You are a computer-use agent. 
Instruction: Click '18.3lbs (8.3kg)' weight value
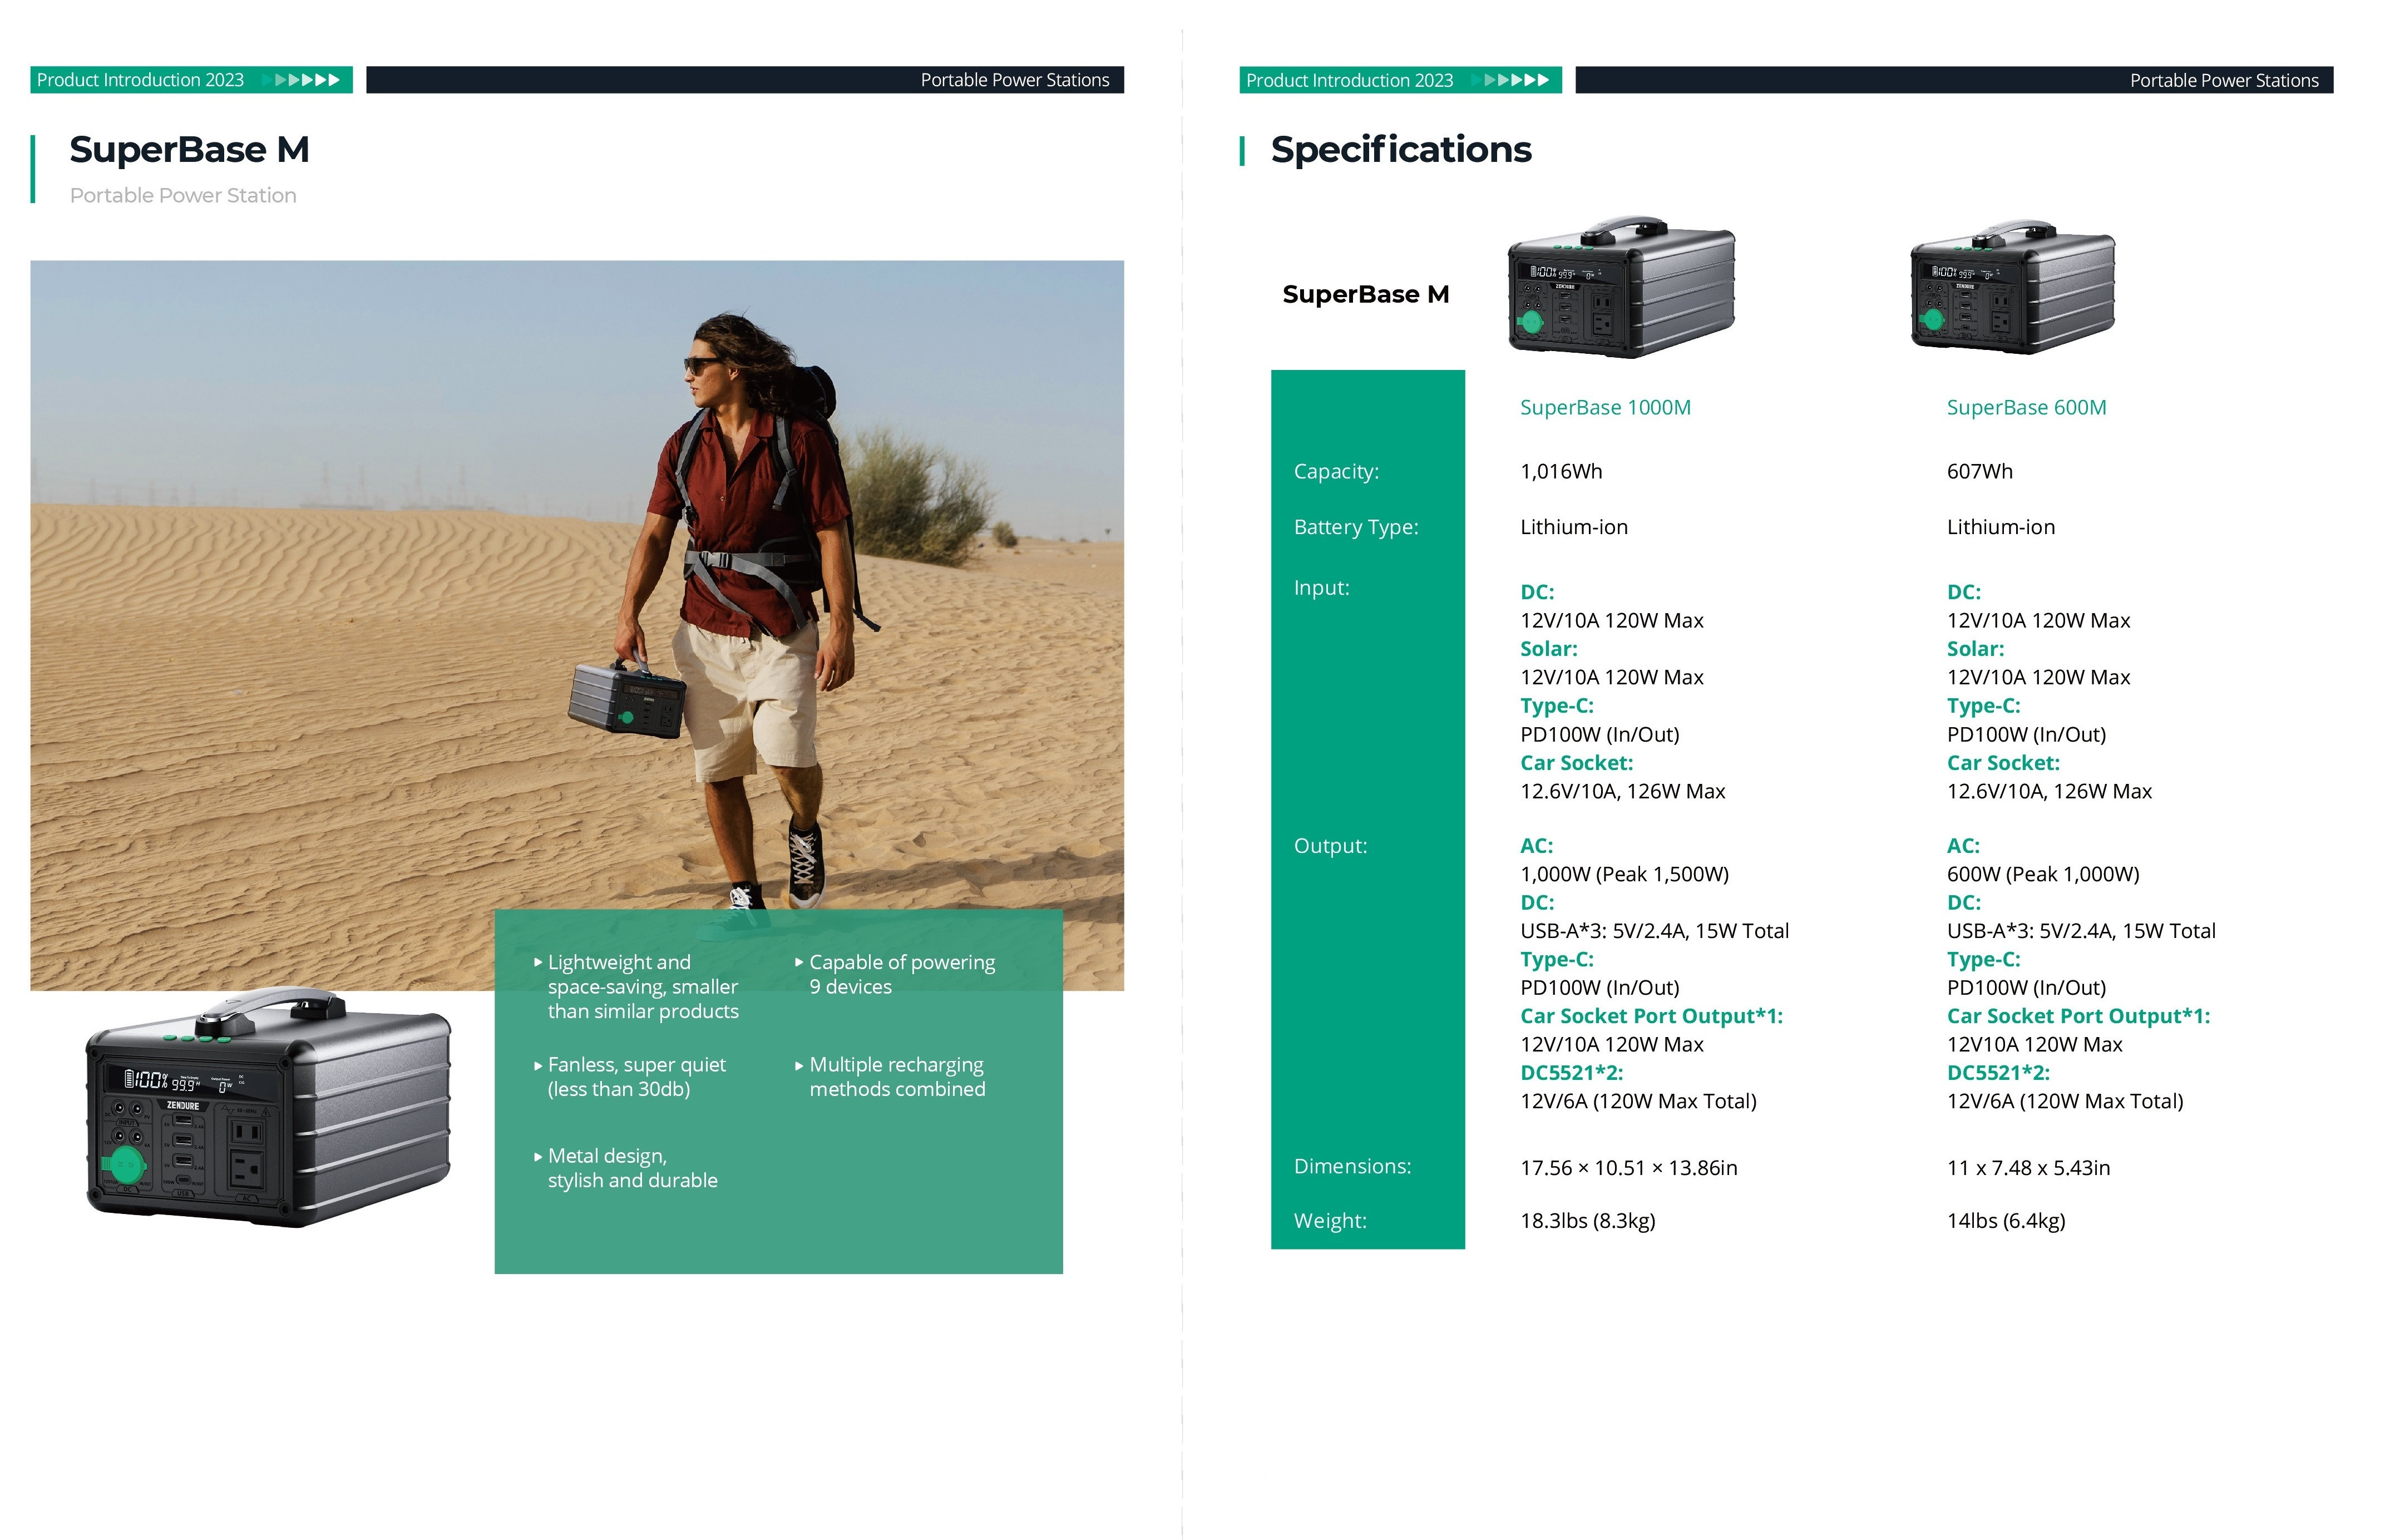click(x=1587, y=1221)
